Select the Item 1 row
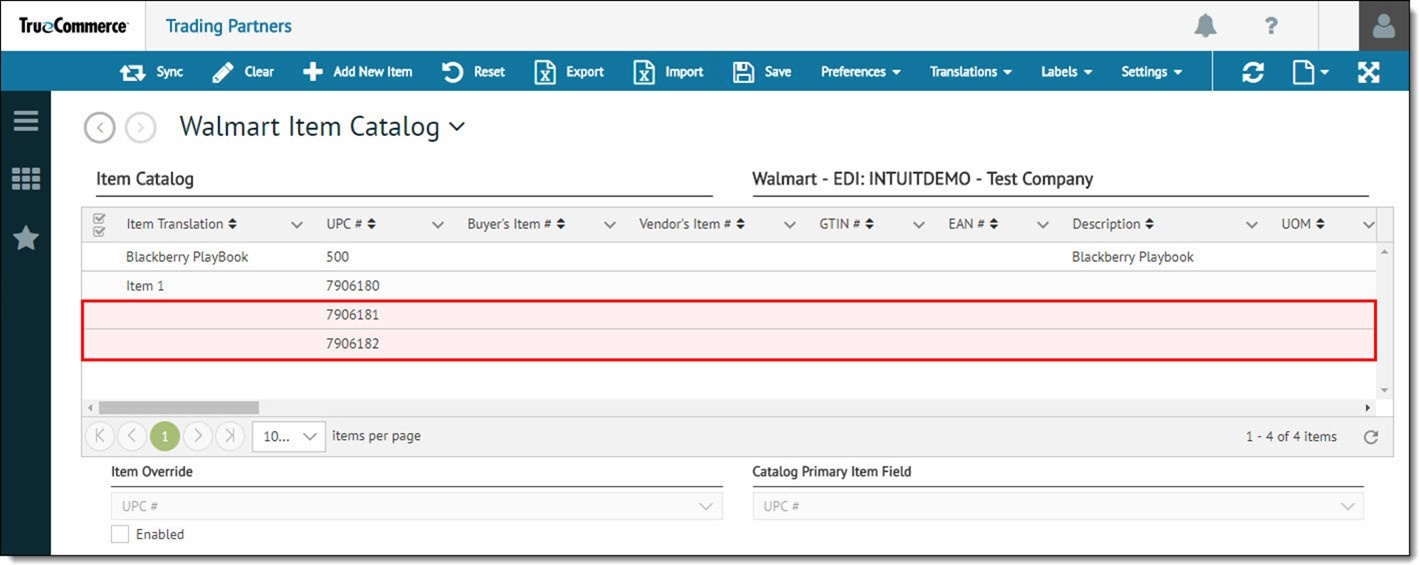 click(729, 286)
